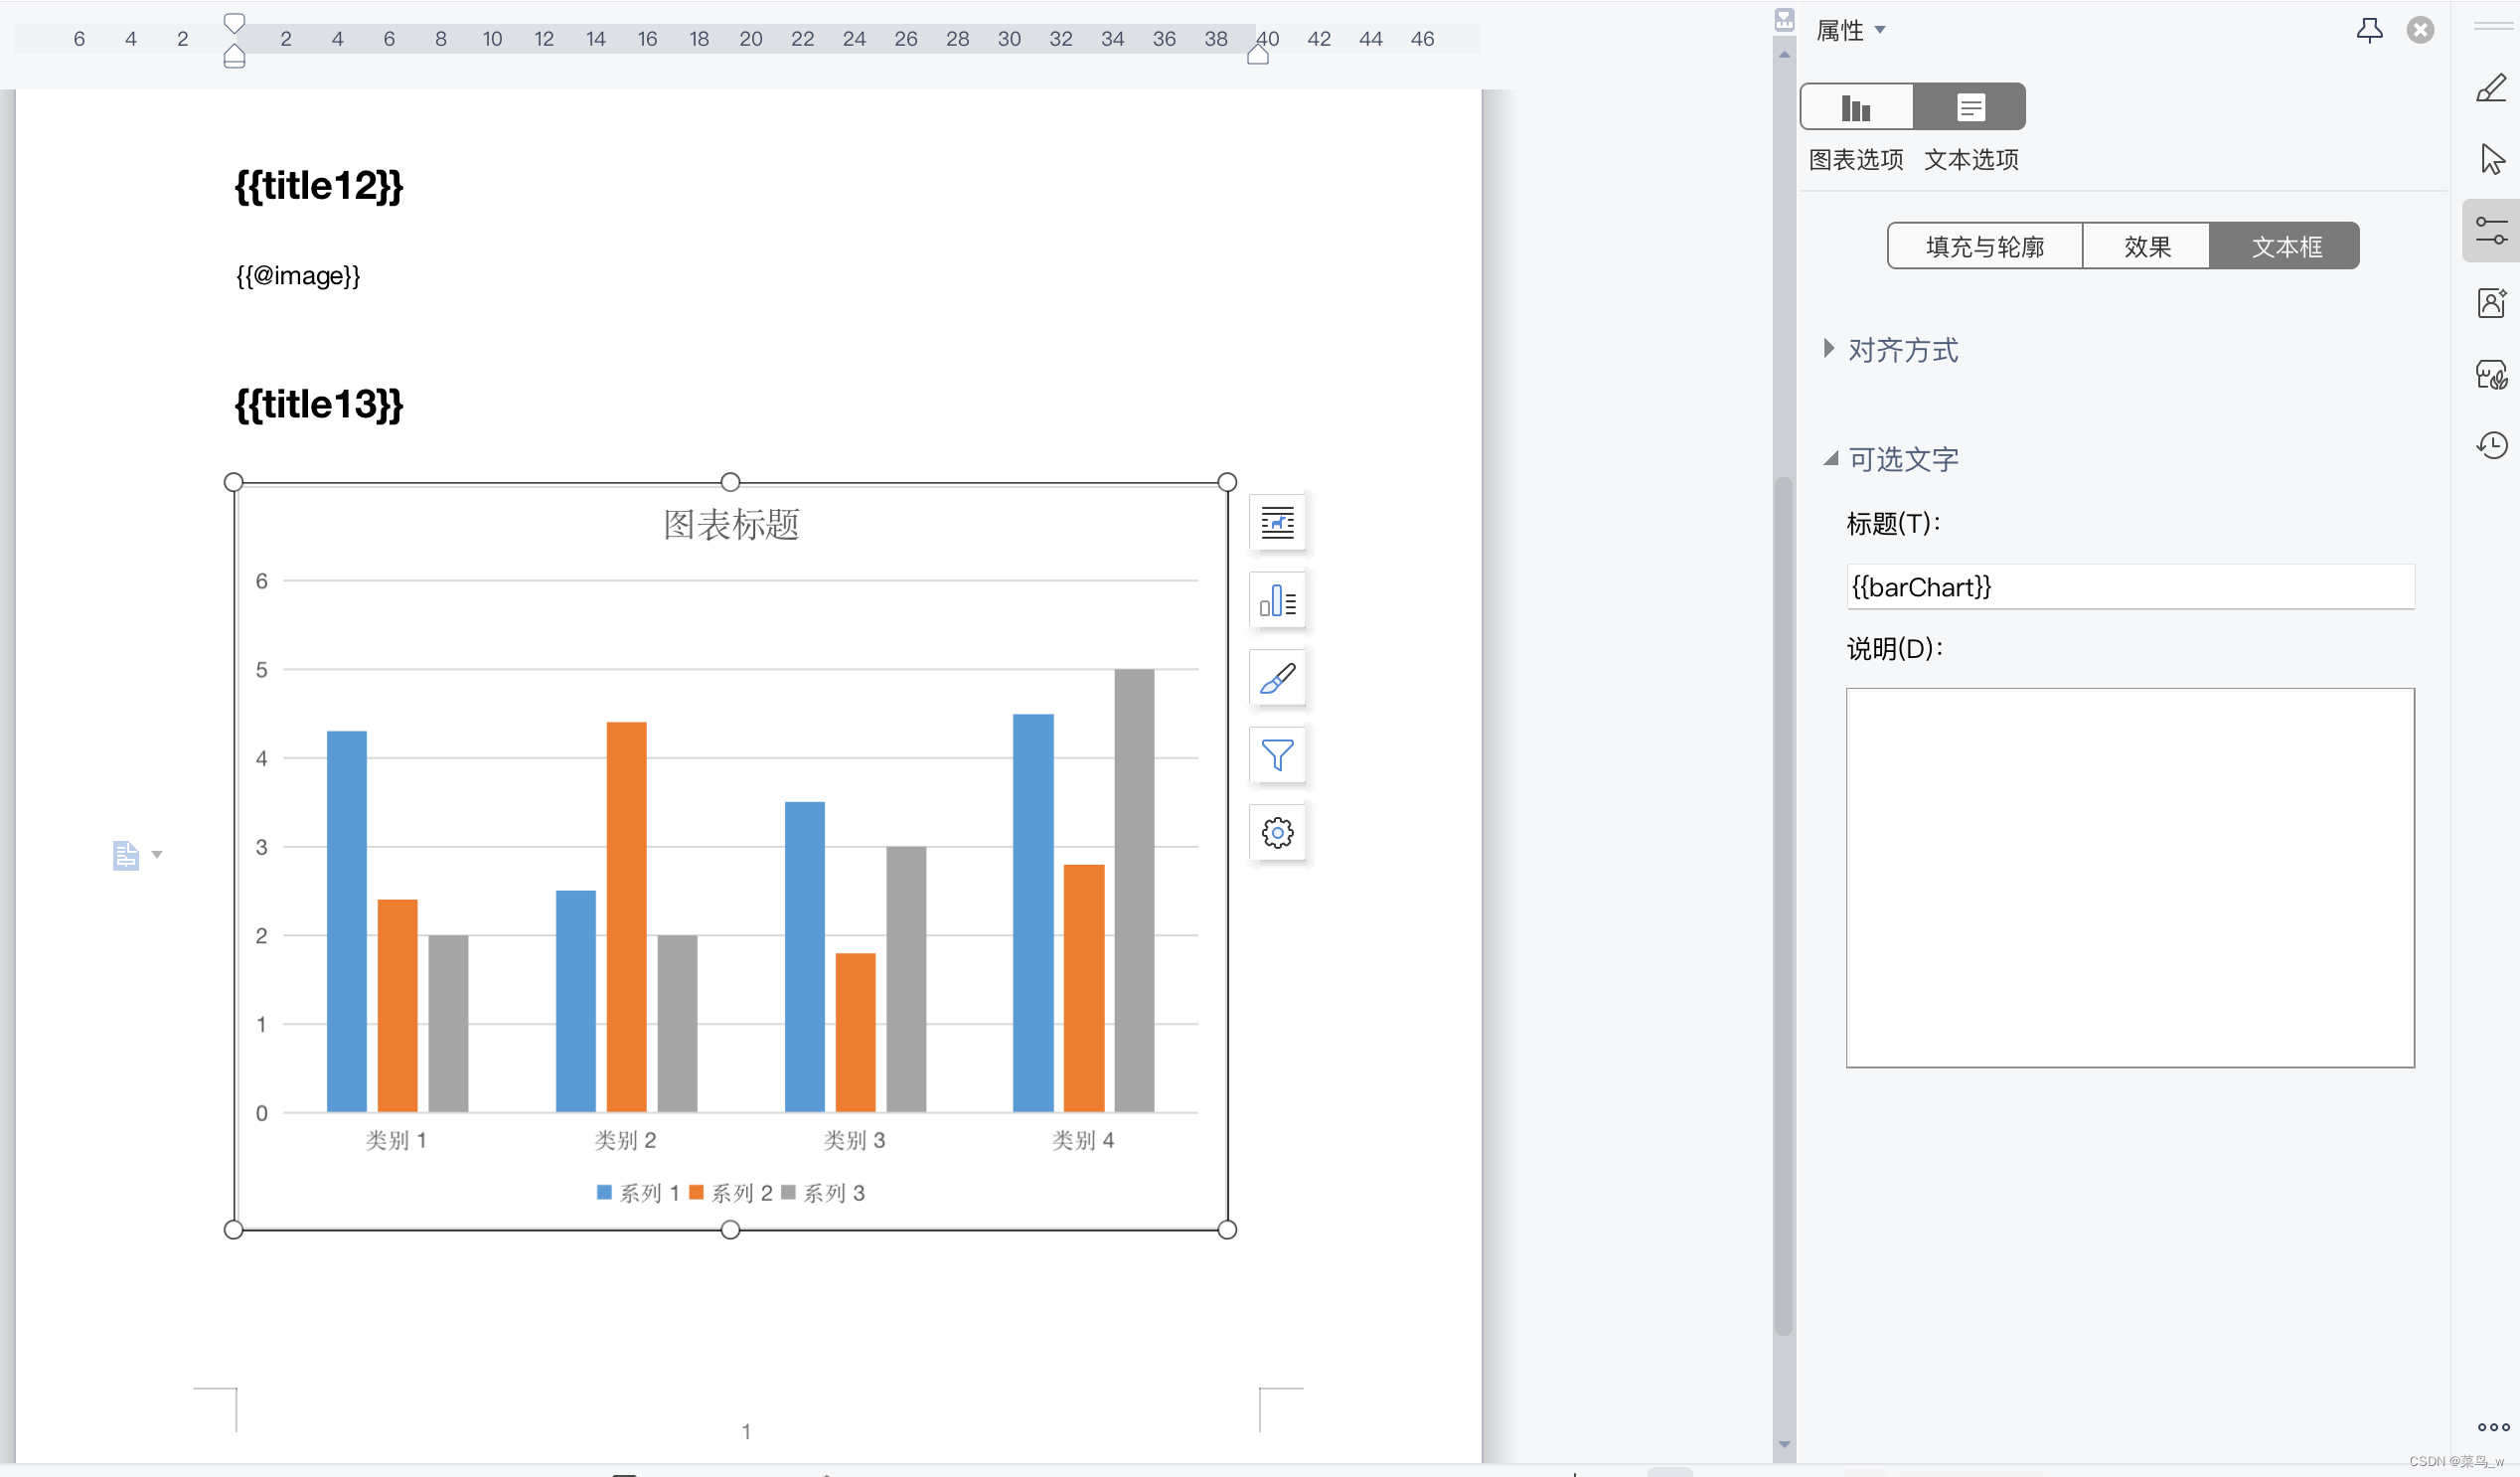The height and width of the screenshot is (1477, 2520).
Task: Open the portrait image sidebar icon
Action: click(2491, 303)
